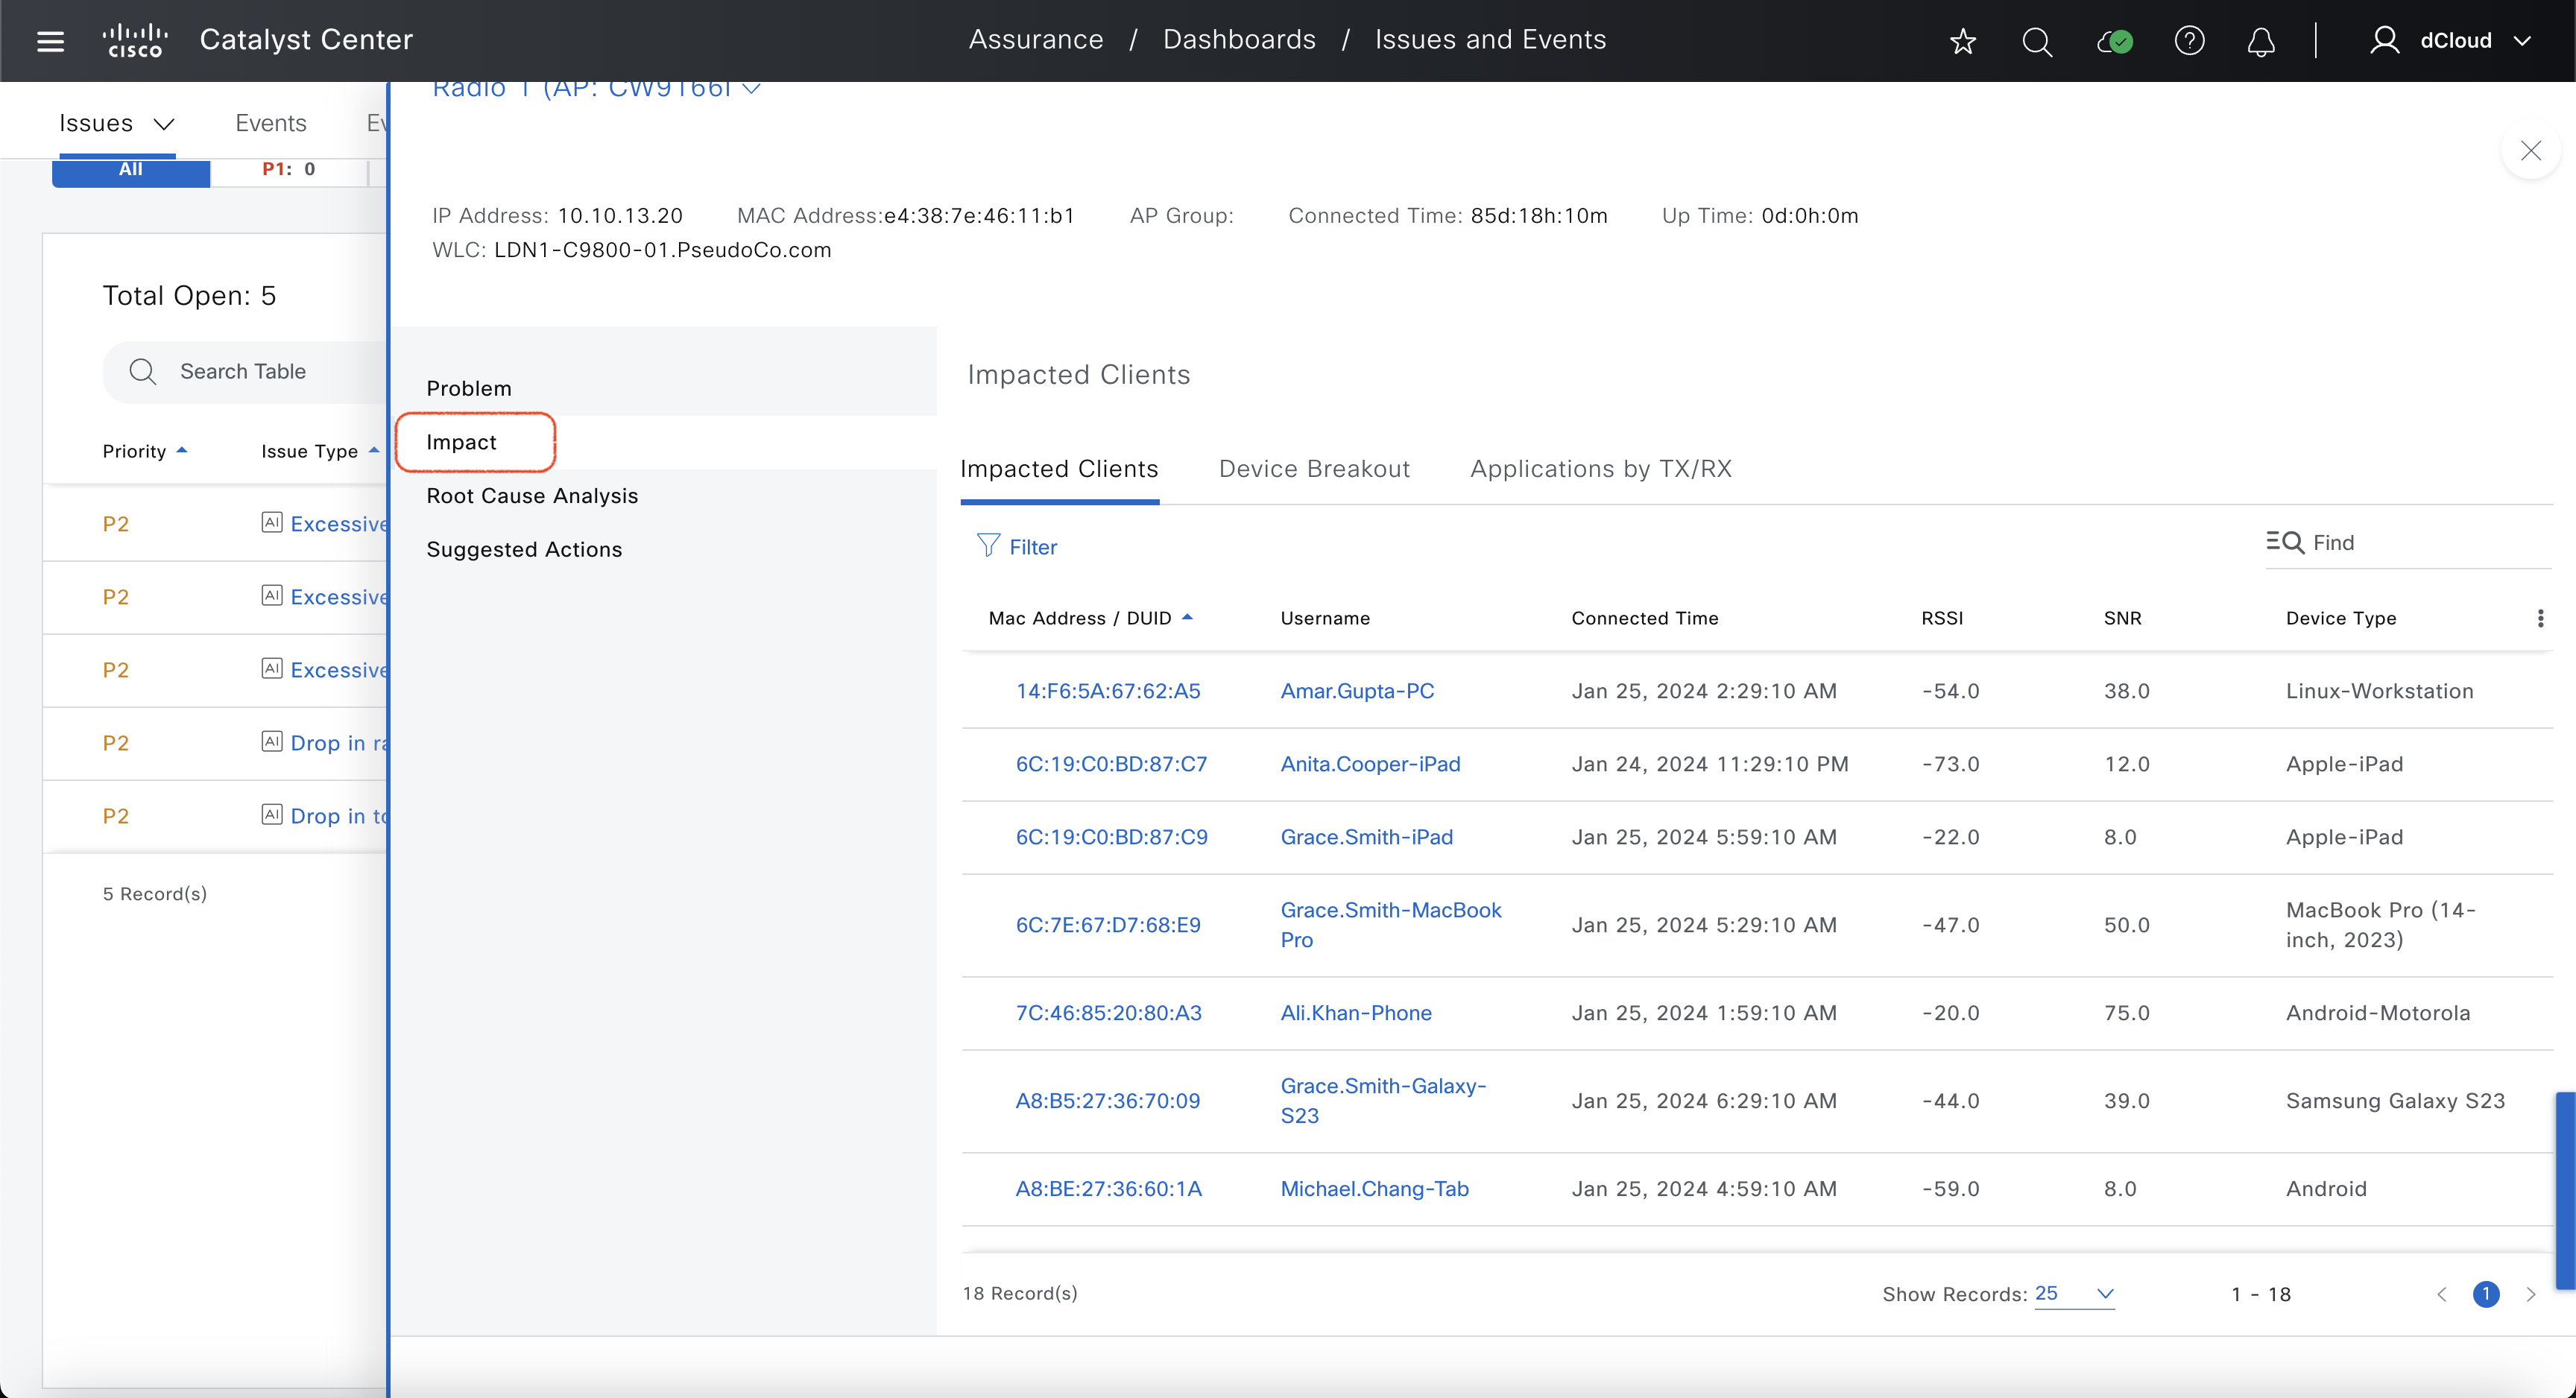The height and width of the screenshot is (1398, 2576).
Task: Click the SNR column header
Action: point(2122,618)
